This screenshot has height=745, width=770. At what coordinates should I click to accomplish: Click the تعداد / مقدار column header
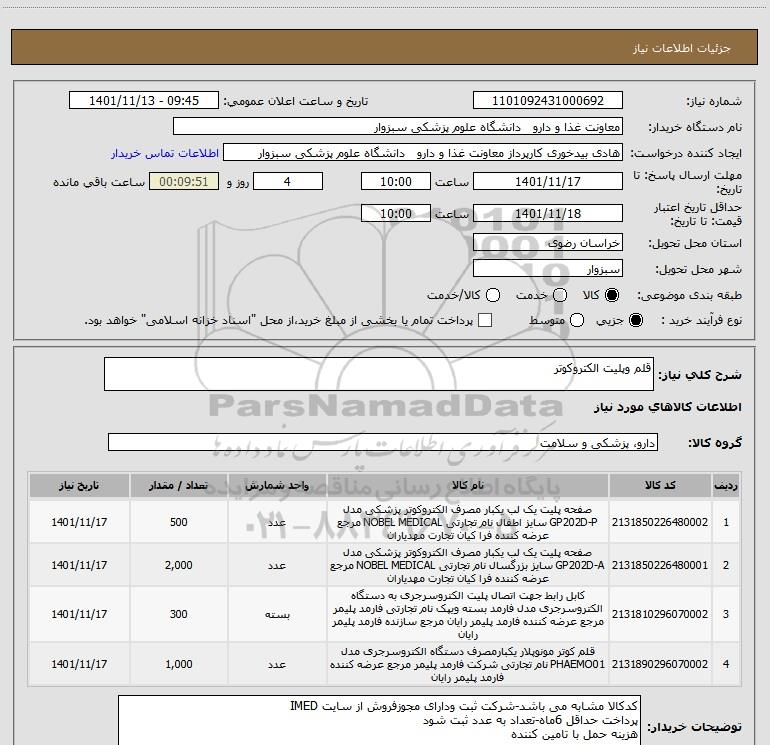179,486
